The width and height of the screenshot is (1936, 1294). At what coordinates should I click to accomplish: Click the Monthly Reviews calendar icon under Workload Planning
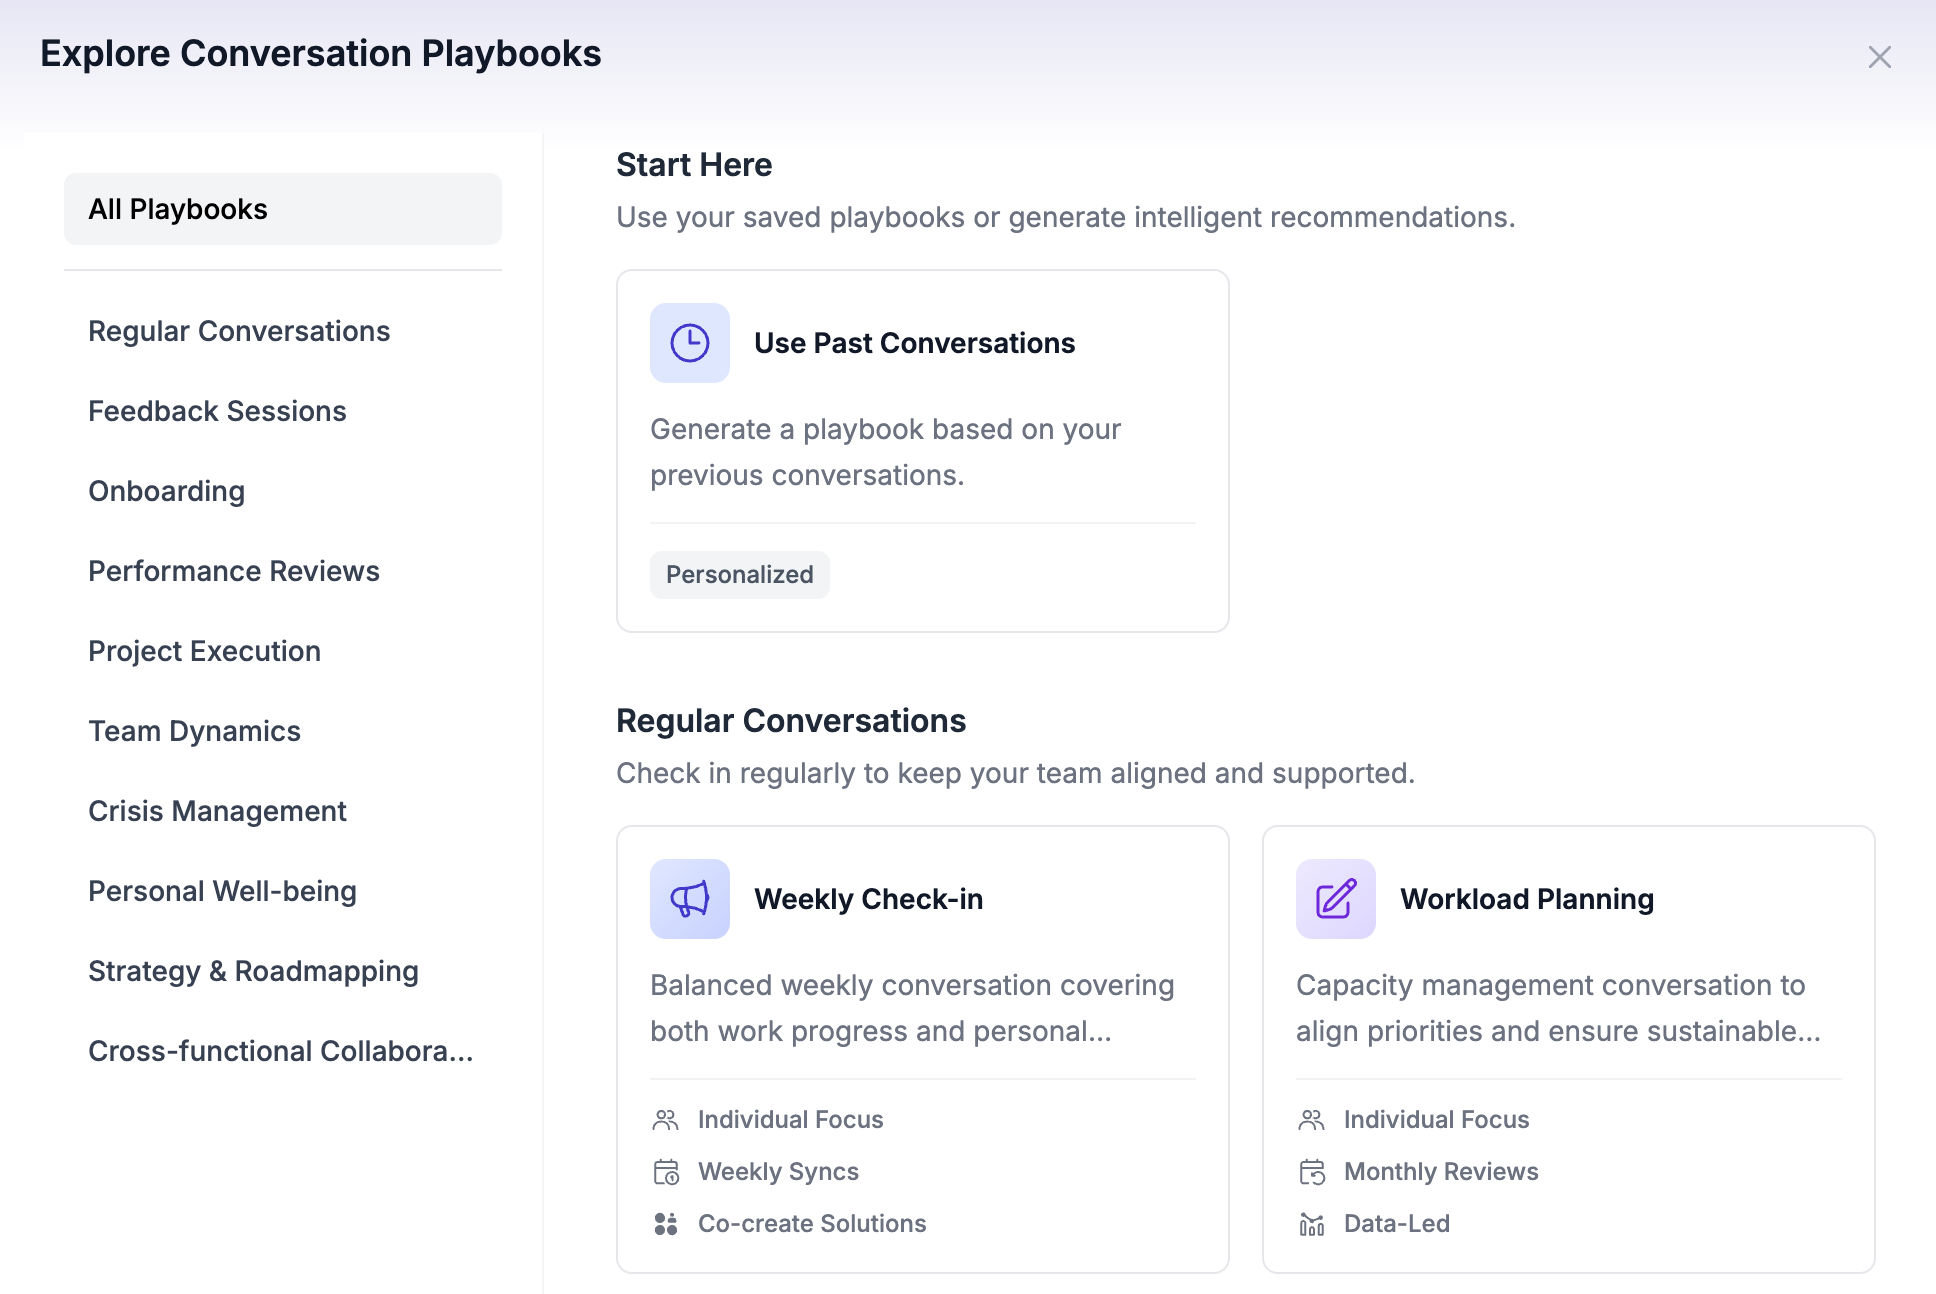pos(1311,1171)
